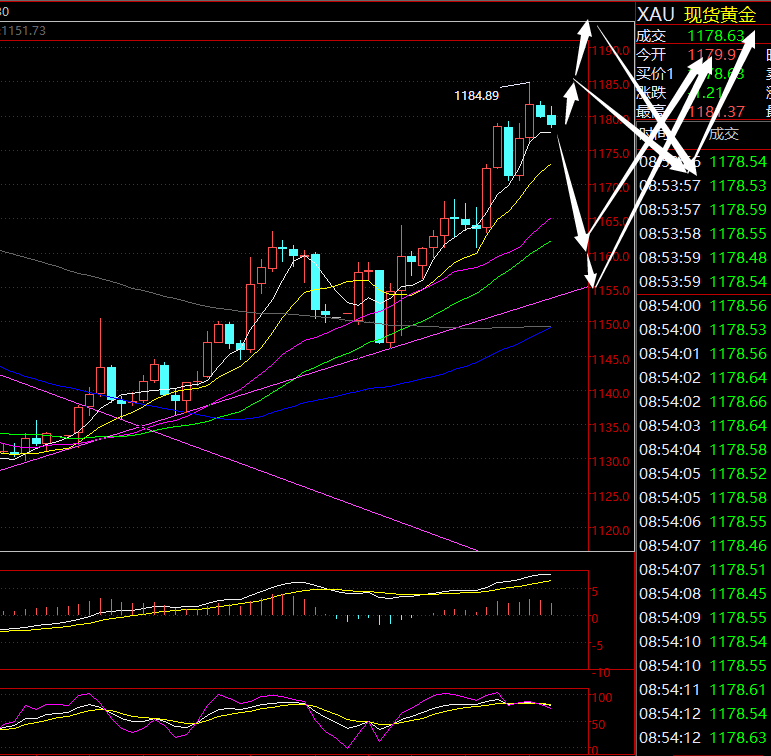Click the 成交 column header in tick list
771x756 pixels.
pyautogui.click(x=724, y=135)
